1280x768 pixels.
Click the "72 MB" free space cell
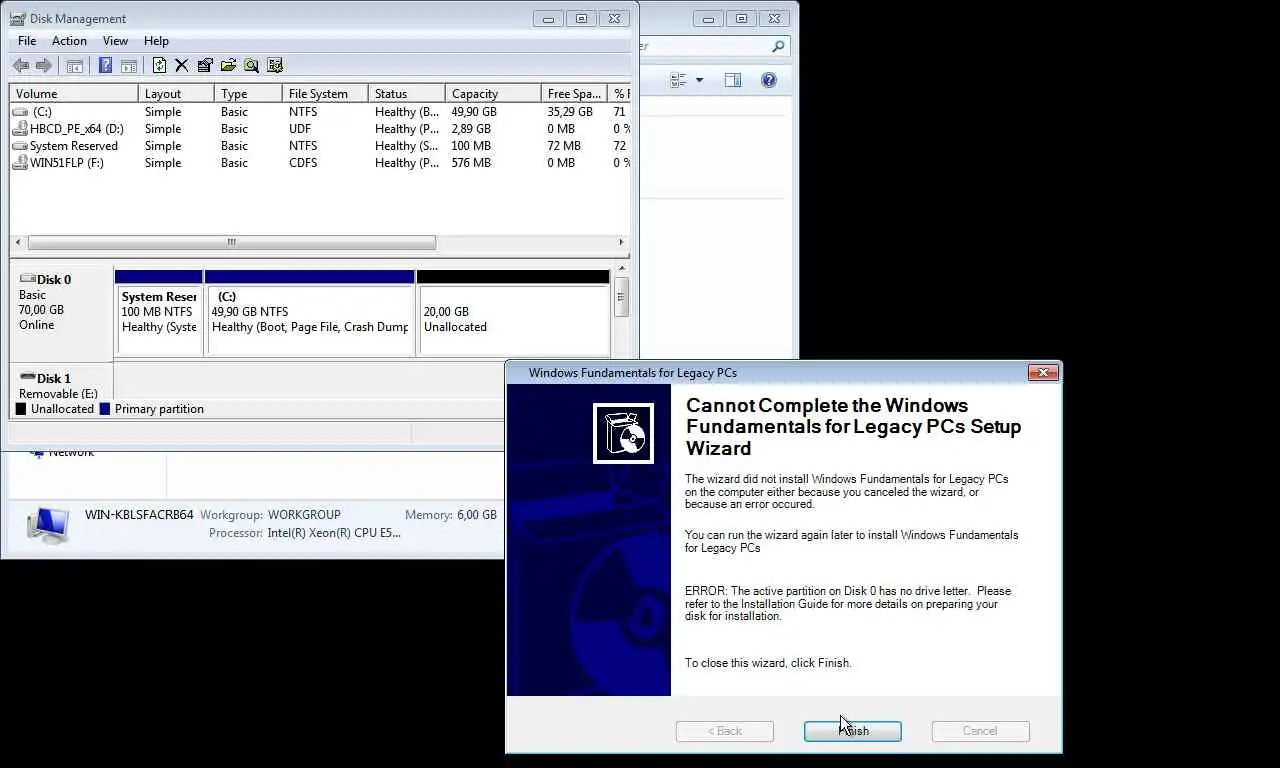pos(564,146)
